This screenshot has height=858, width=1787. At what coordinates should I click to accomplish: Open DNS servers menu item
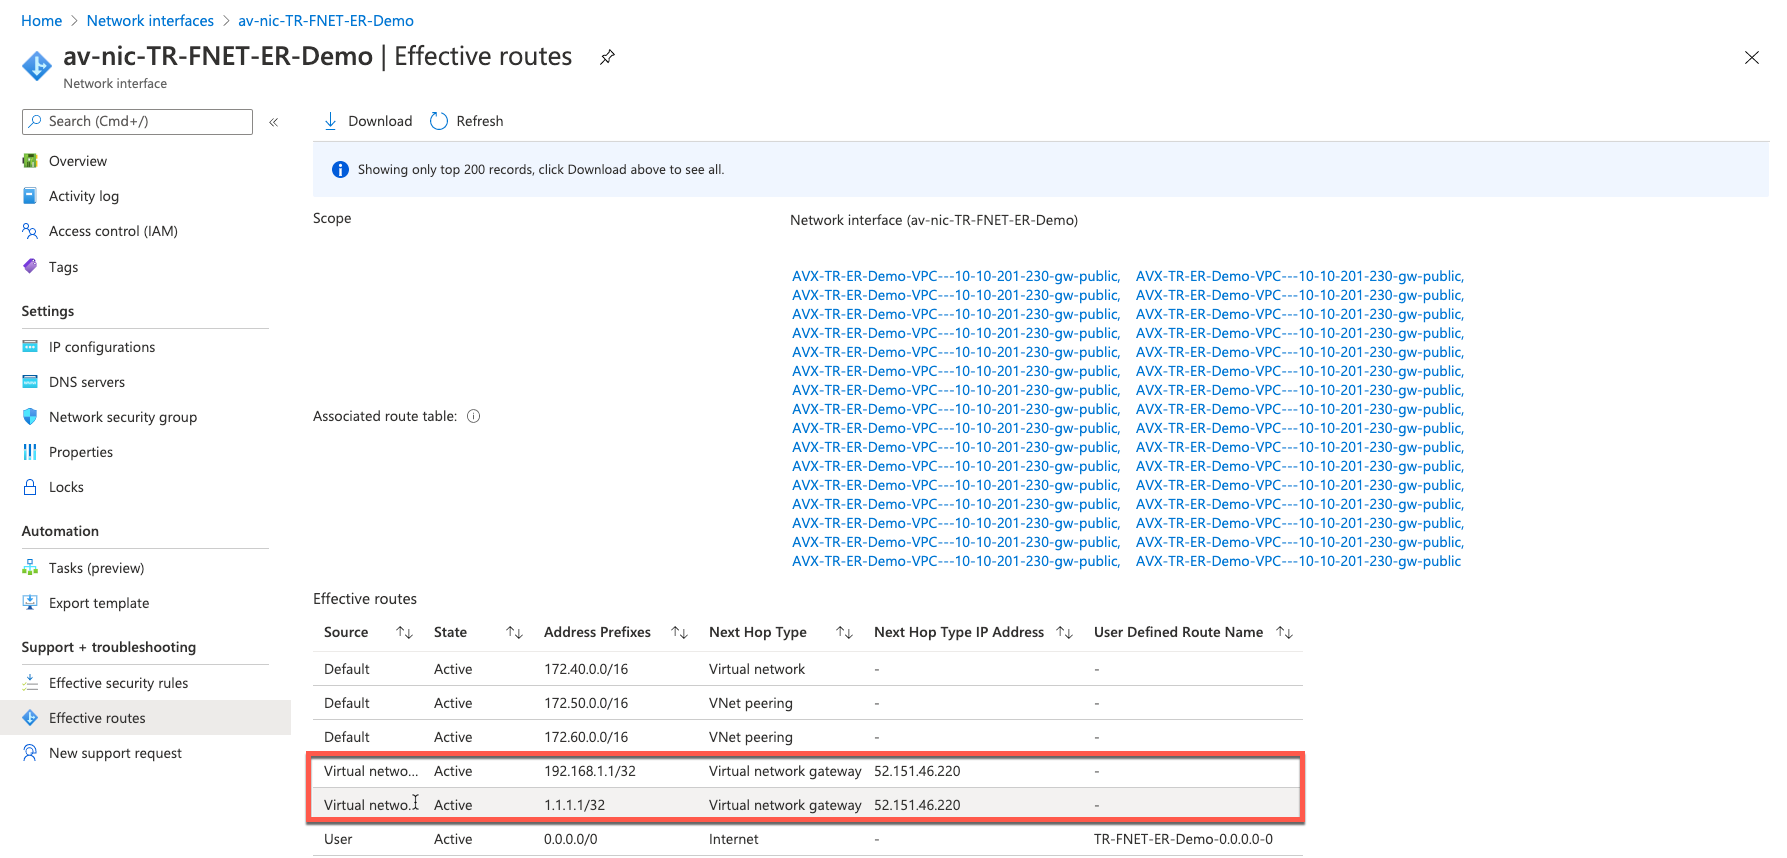pyautogui.click(x=87, y=382)
